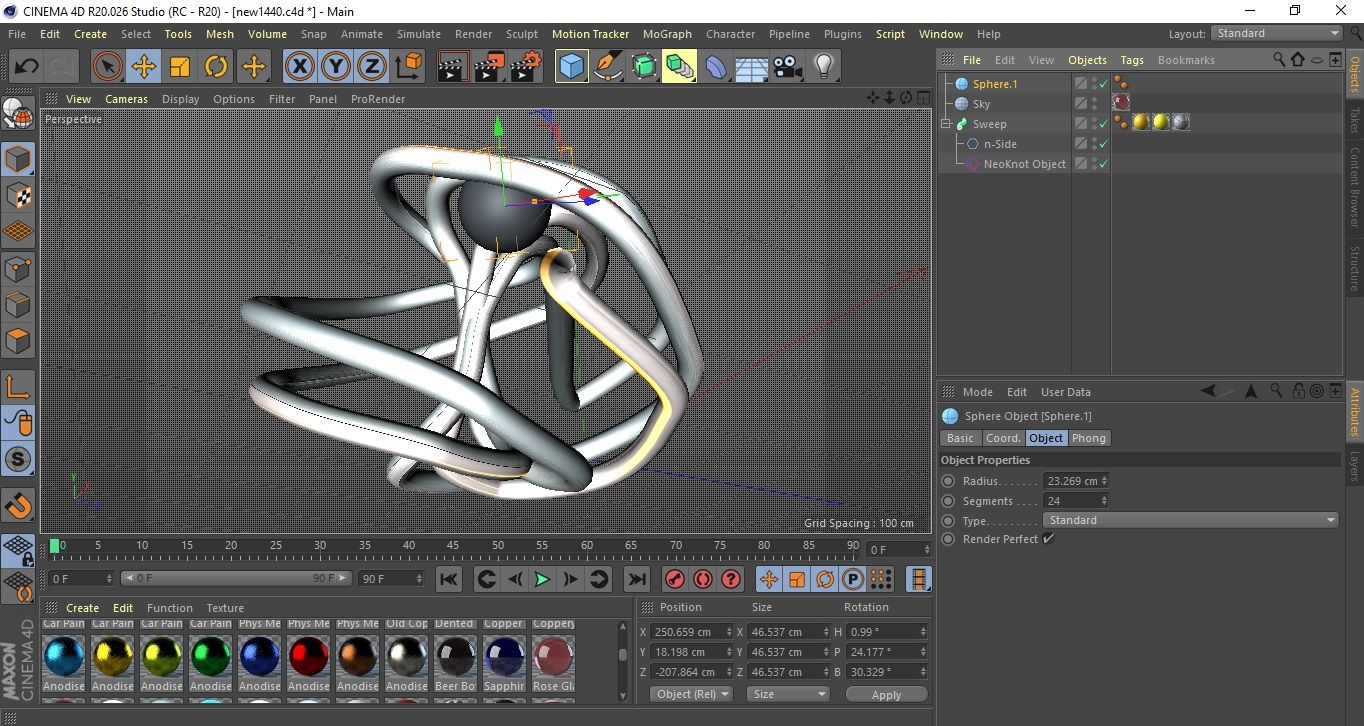
Task: Add a Cube primitive object
Action: coord(571,67)
